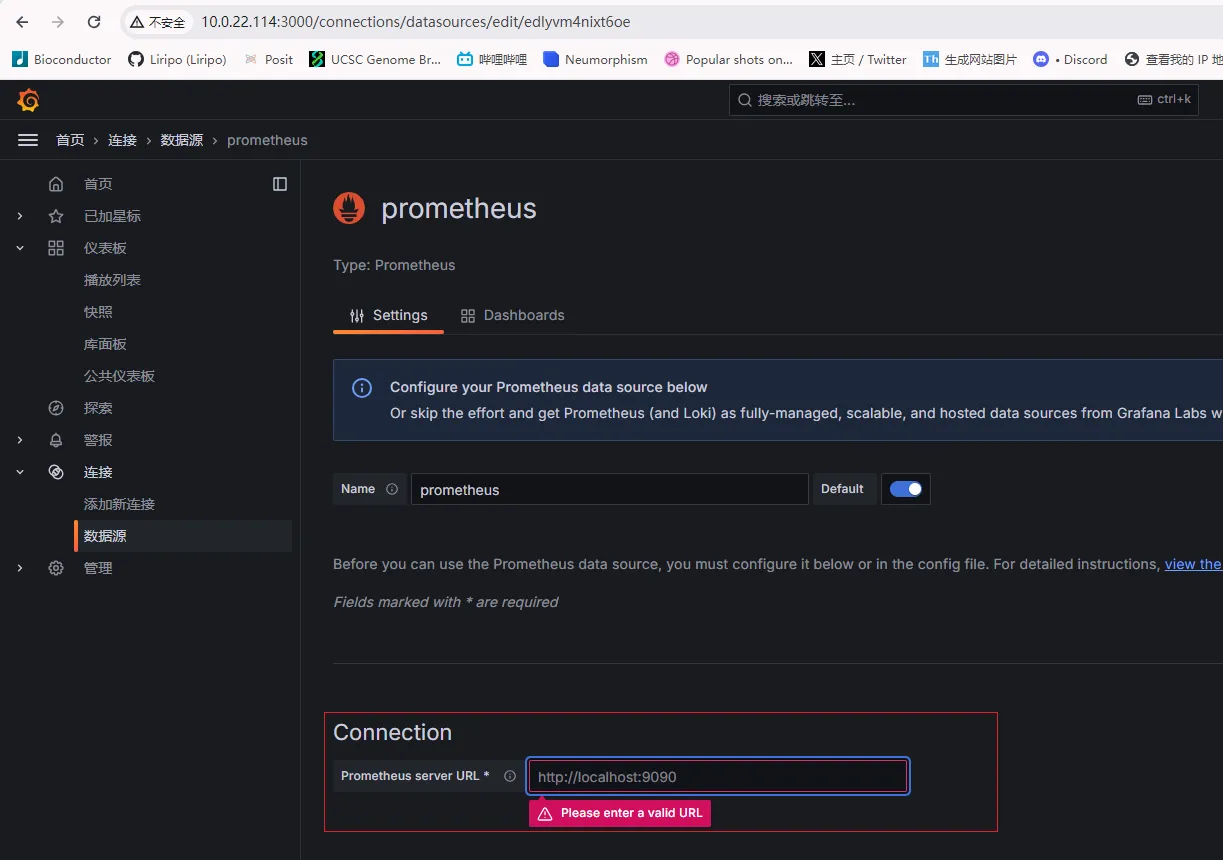Expand the Alerting section chevron
Image resolution: width=1223 pixels, height=860 pixels.
pos(20,440)
